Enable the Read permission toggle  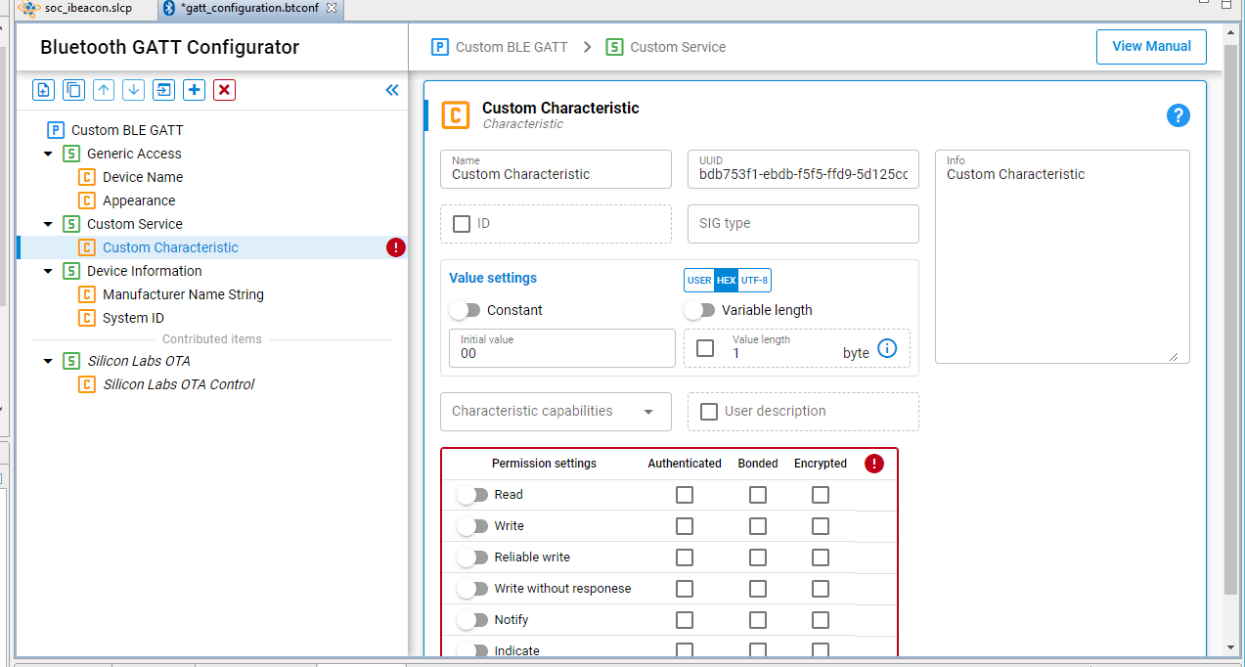pyautogui.click(x=472, y=494)
